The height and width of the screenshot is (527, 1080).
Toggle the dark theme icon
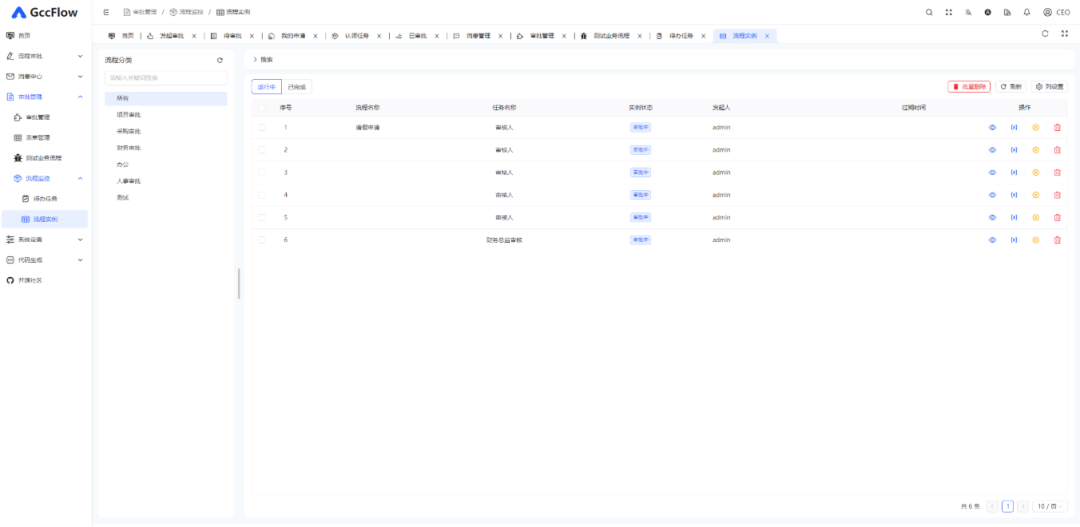coord(988,12)
